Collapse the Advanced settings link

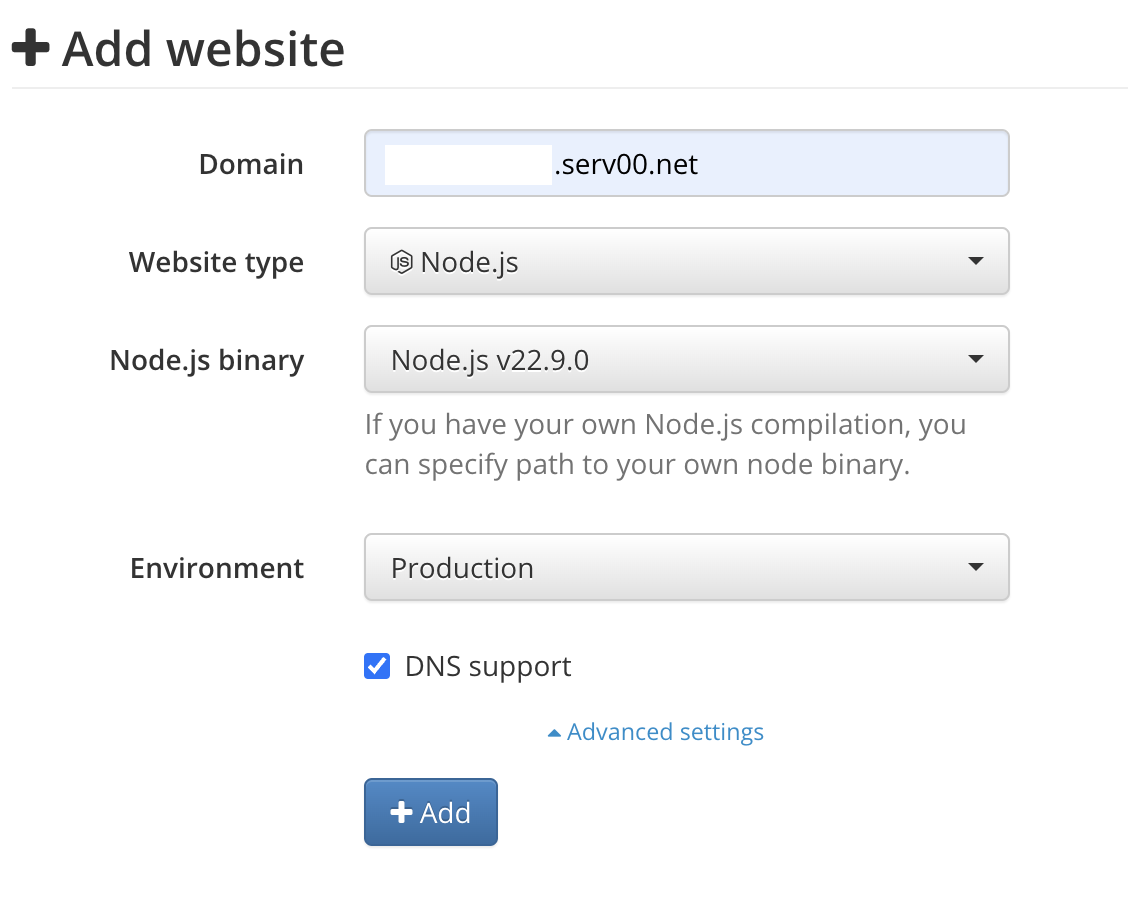click(x=655, y=732)
